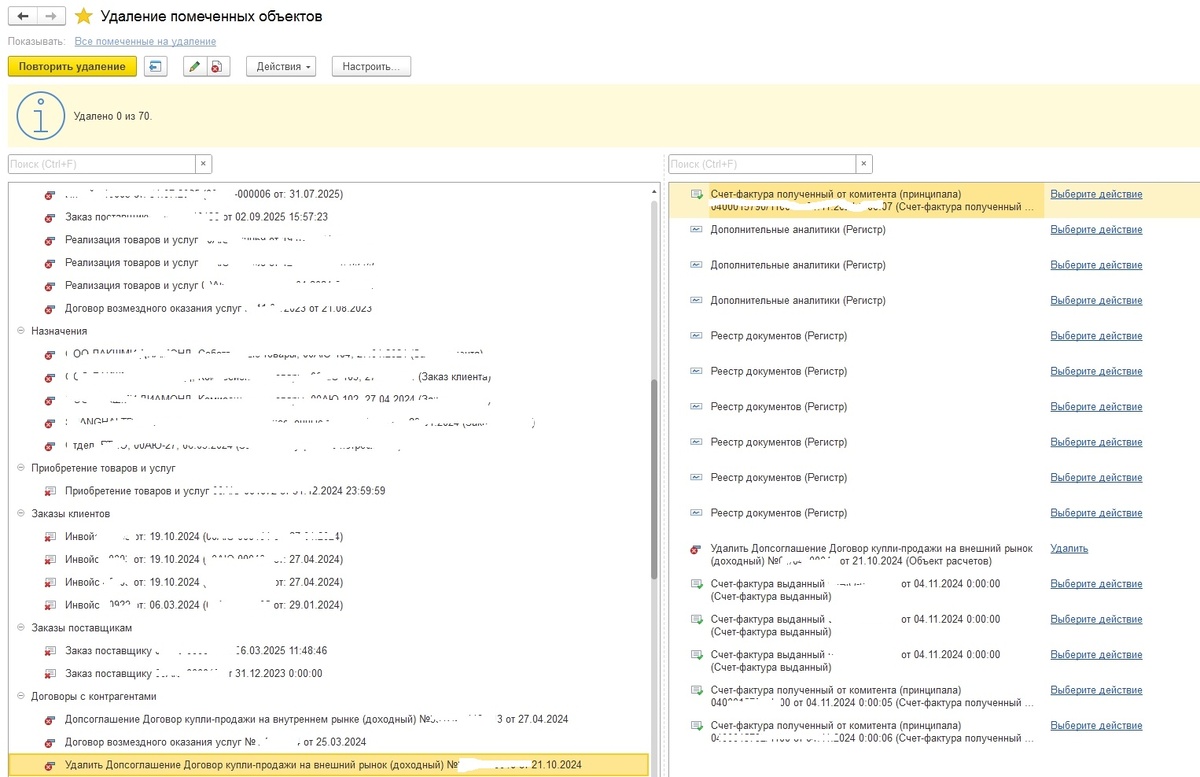This screenshot has width=1200, height=777.
Task: Click icon of Счет-фактура полученный 0:00:05 row
Action: coord(697,691)
